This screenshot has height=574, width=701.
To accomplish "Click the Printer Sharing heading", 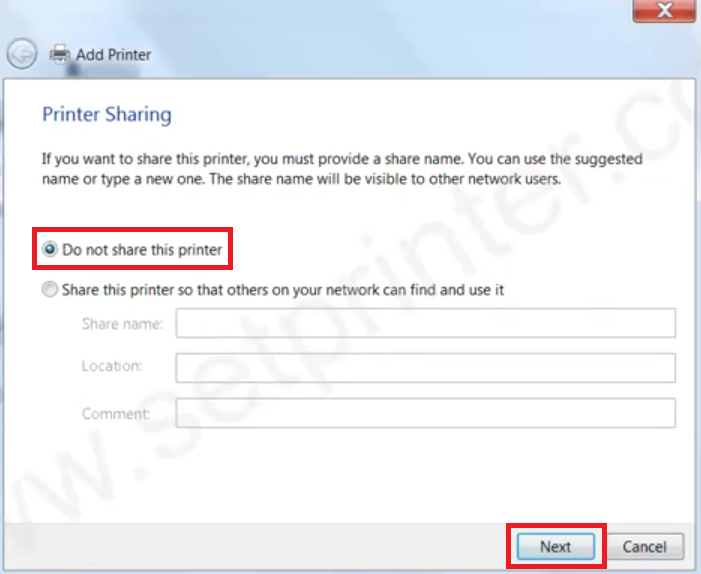I will pos(107,114).
